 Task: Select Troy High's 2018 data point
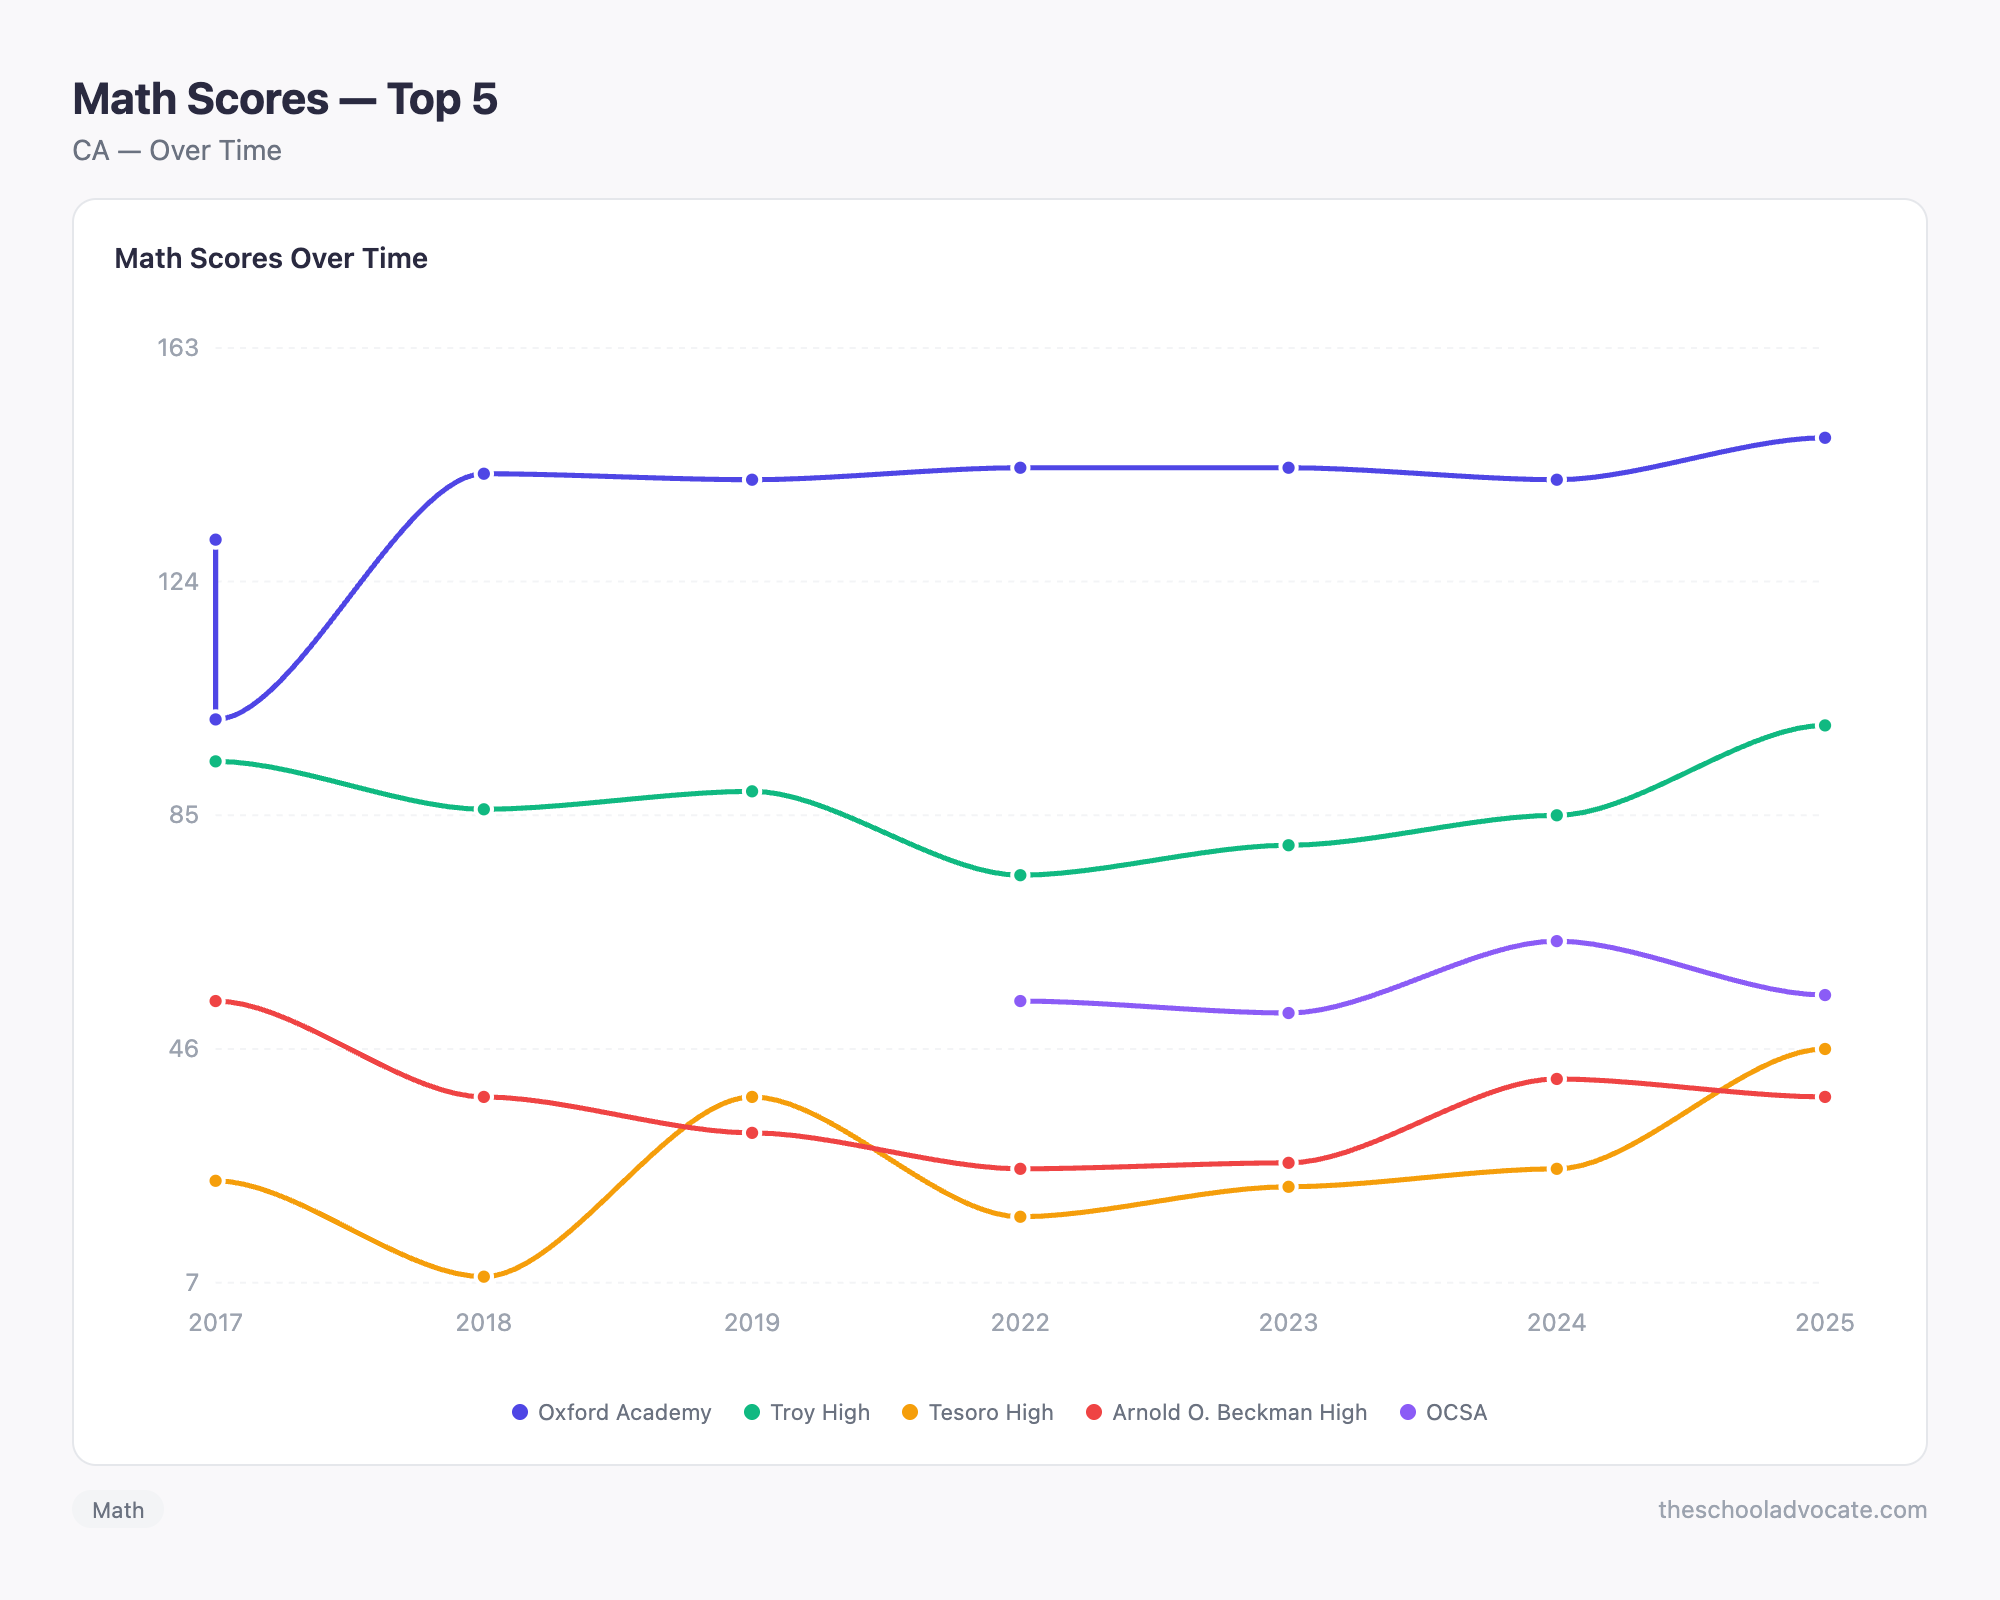pyautogui.click(x=484, y=809)
